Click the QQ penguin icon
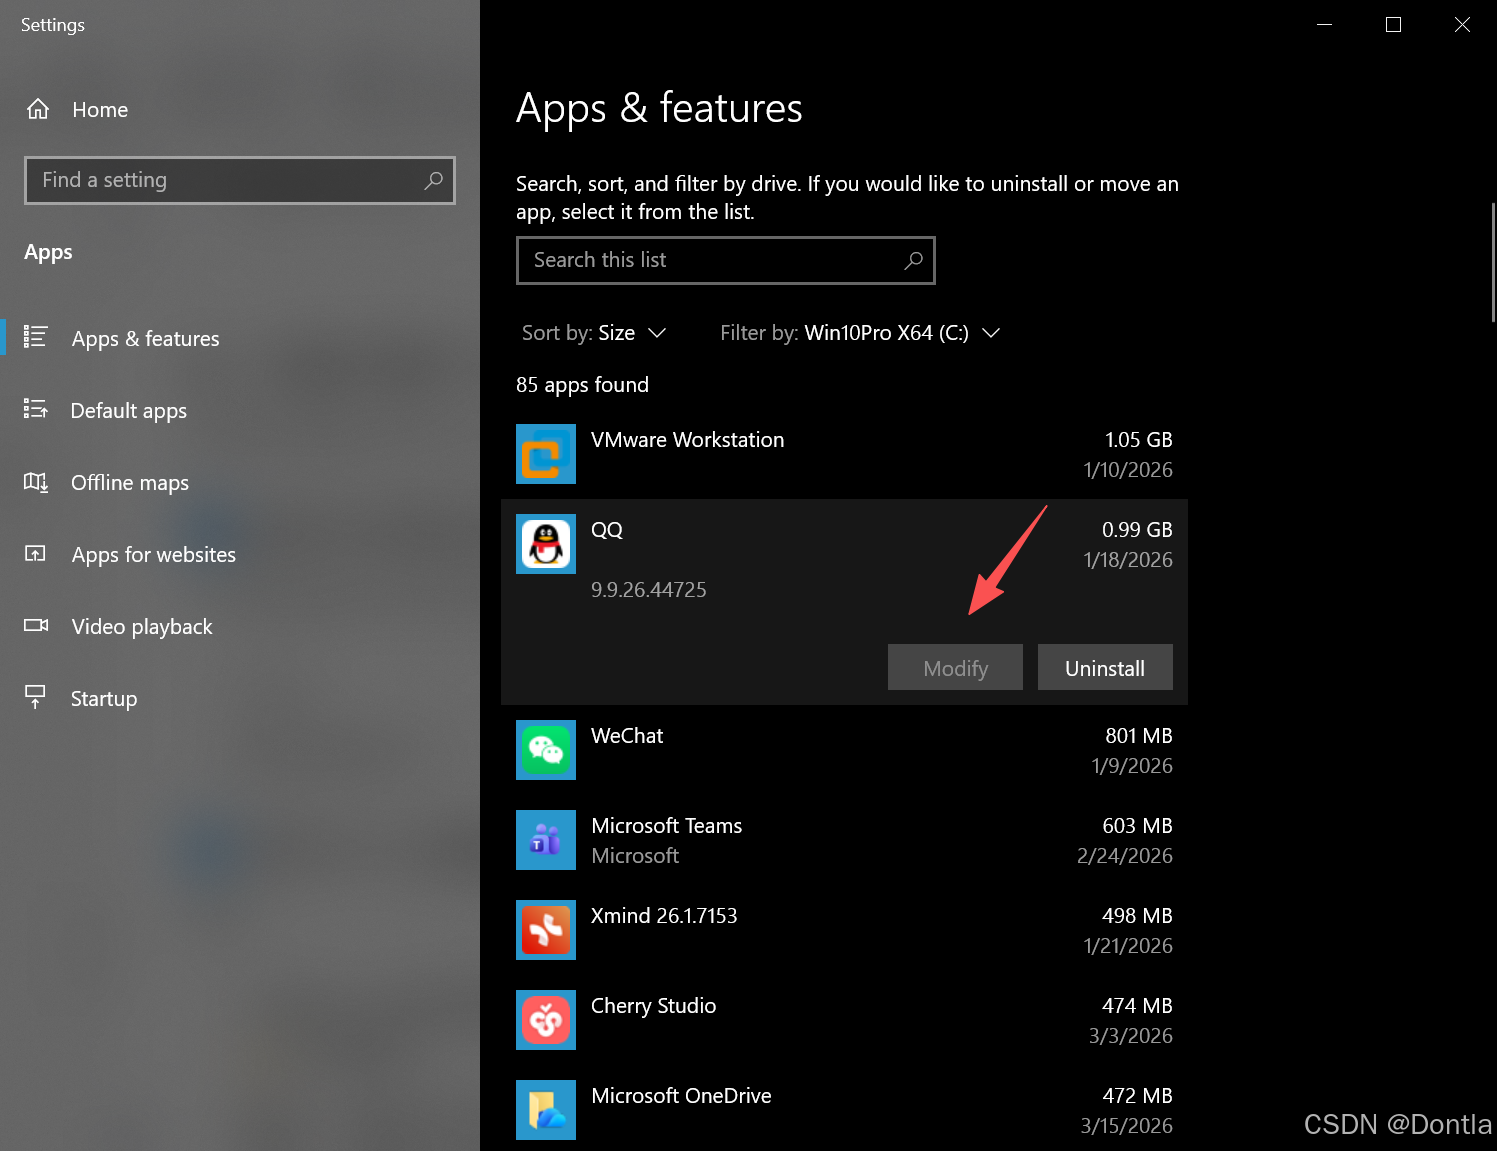This screenshot has height=1151, width=1497. 546,544
